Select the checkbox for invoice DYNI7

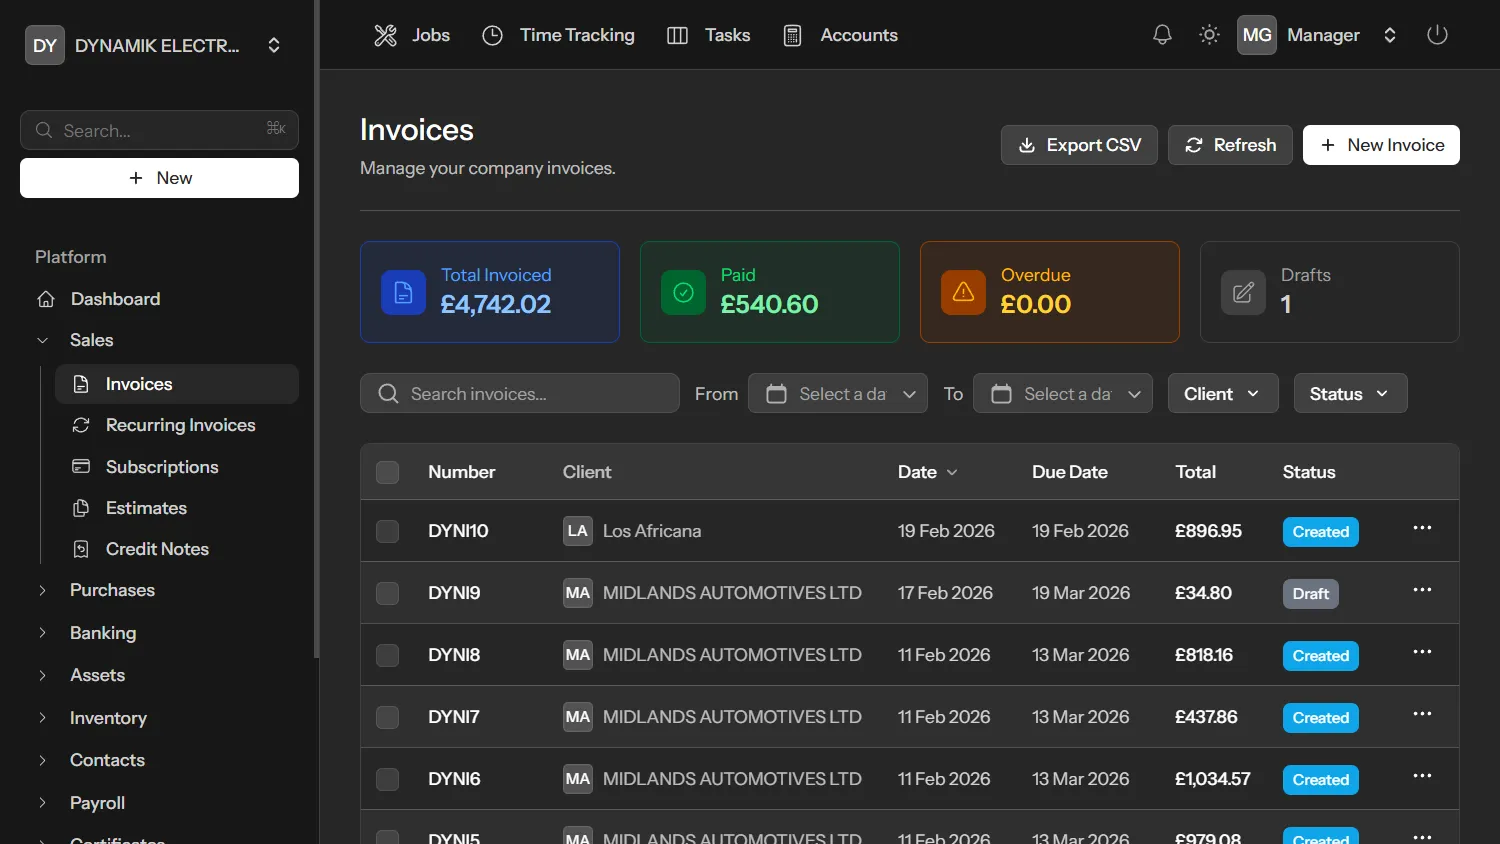coord(387,717)
